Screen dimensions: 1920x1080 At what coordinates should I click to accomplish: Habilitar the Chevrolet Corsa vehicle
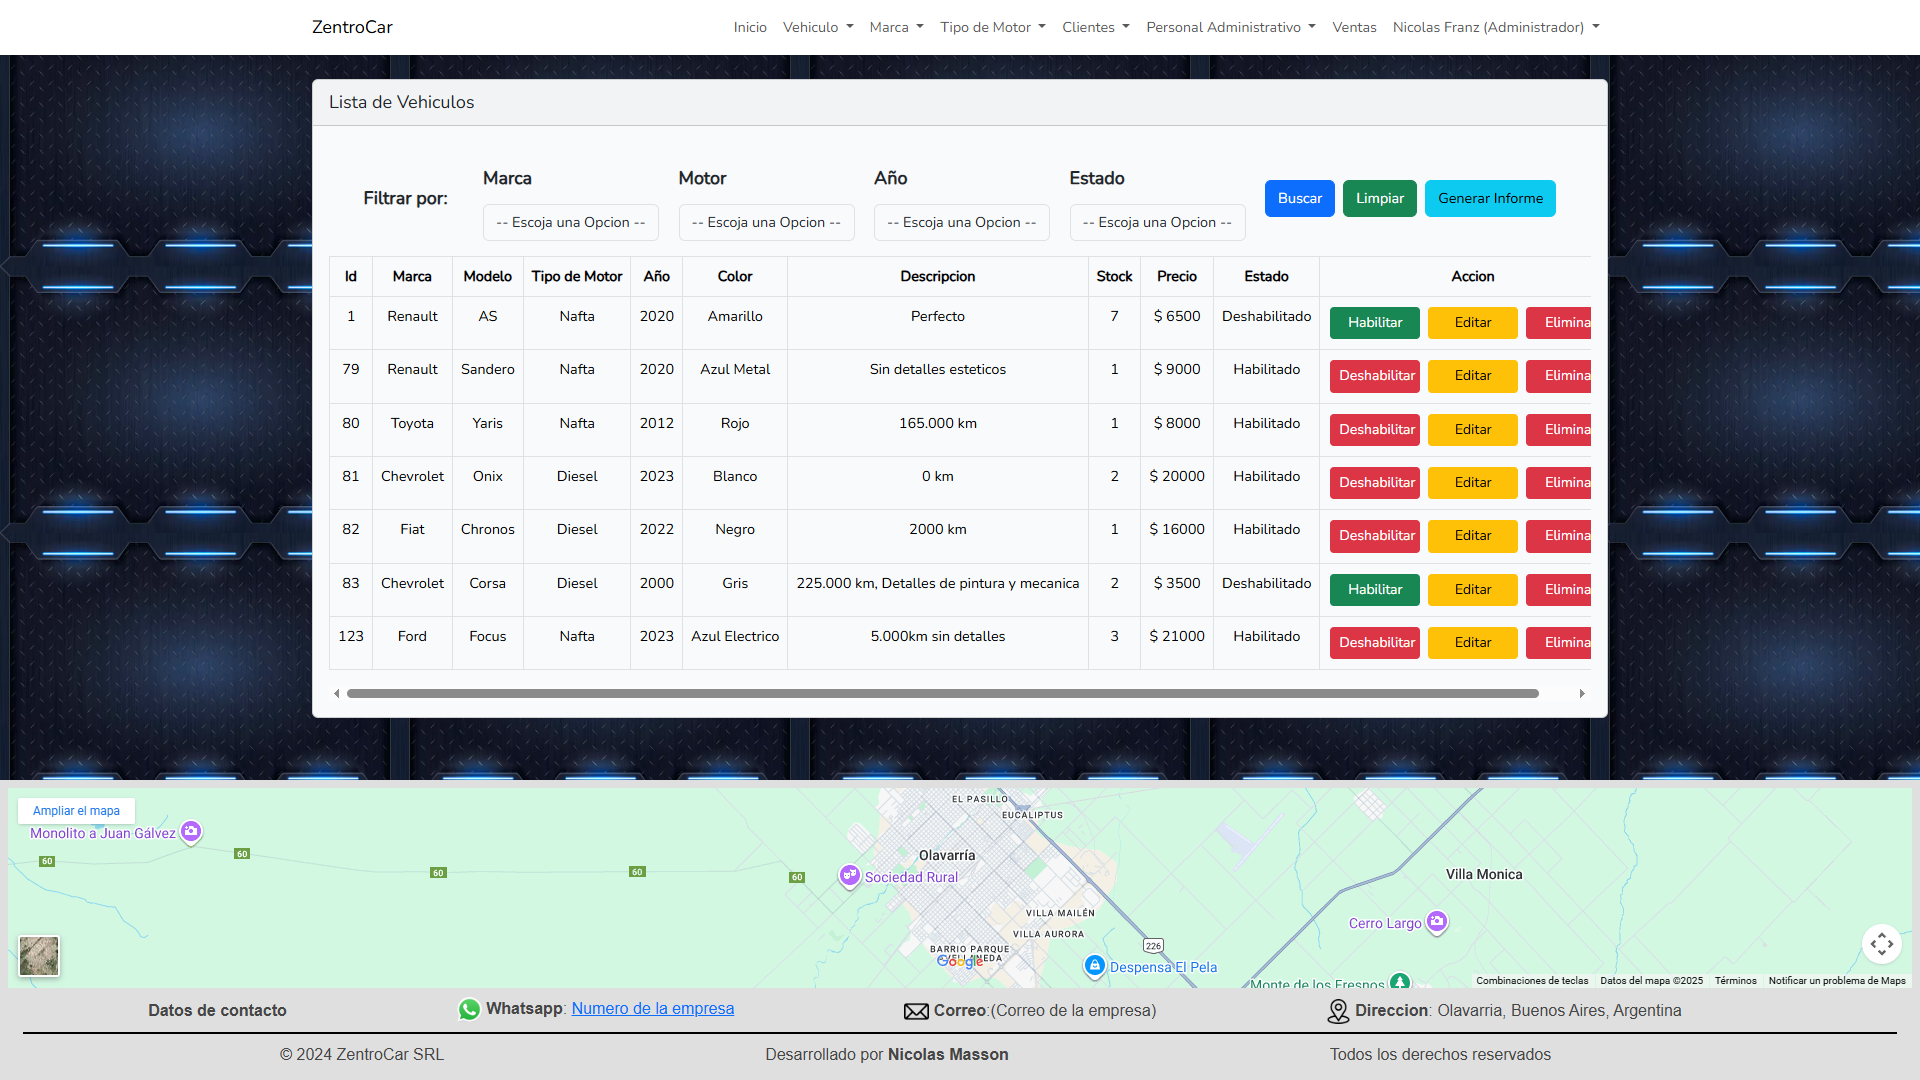click(1374, 590)
